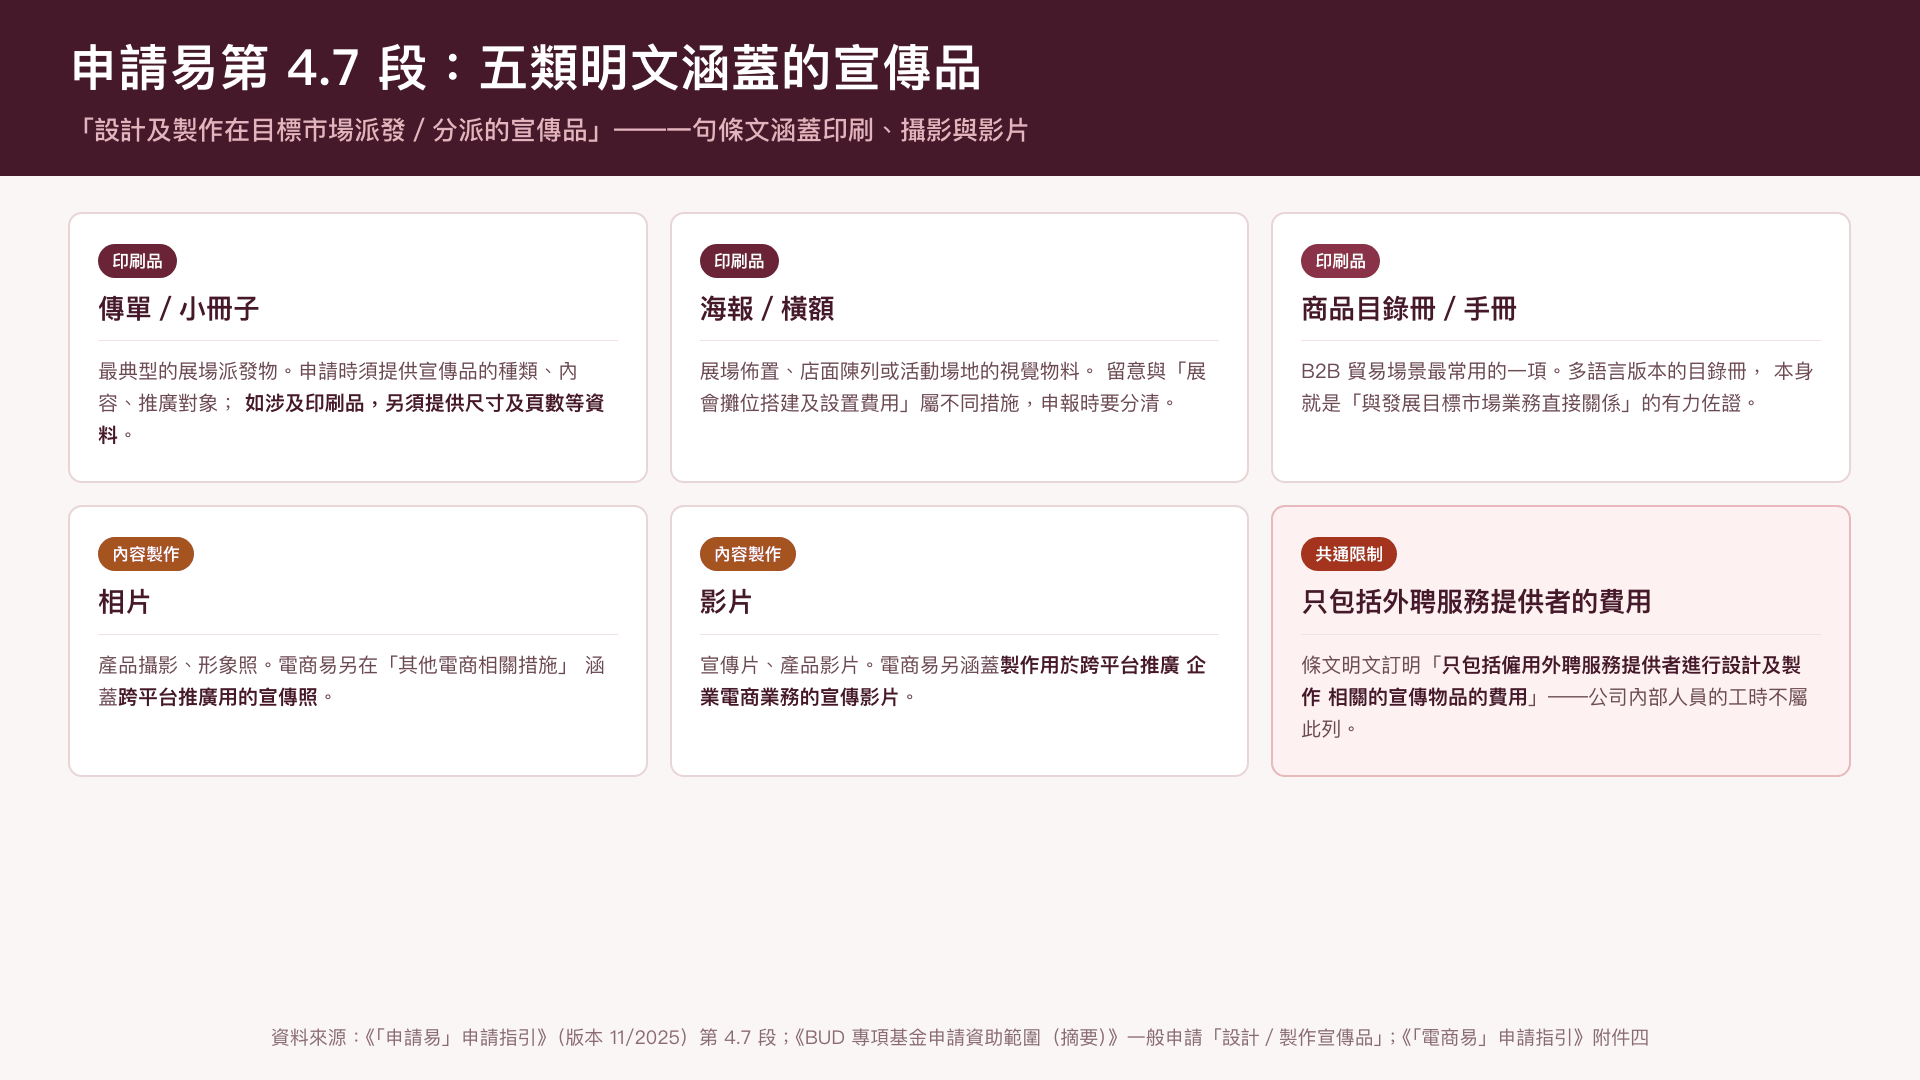
Task: Select the card heading 傳單 / 小冊子
Action: click(x=179, y=309)
